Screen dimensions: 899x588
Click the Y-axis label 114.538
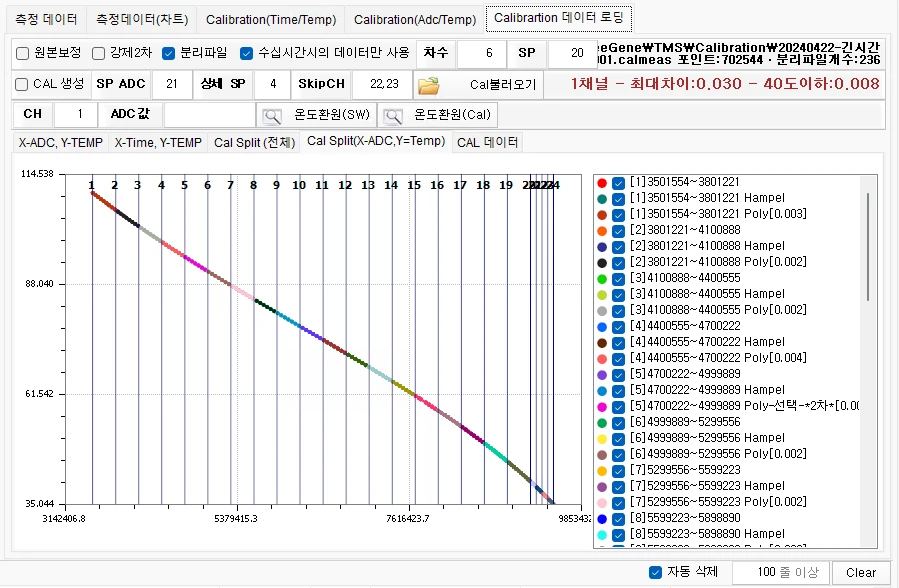[37, 174]
